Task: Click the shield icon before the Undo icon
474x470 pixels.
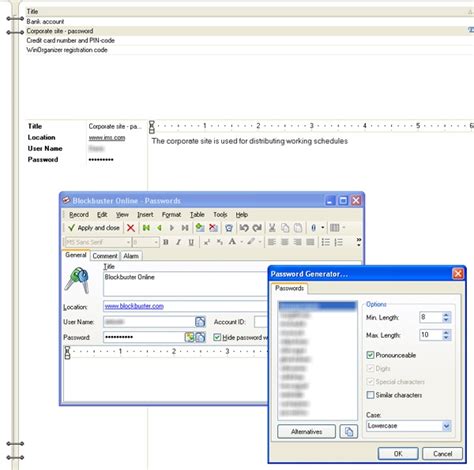Action: 229,228
